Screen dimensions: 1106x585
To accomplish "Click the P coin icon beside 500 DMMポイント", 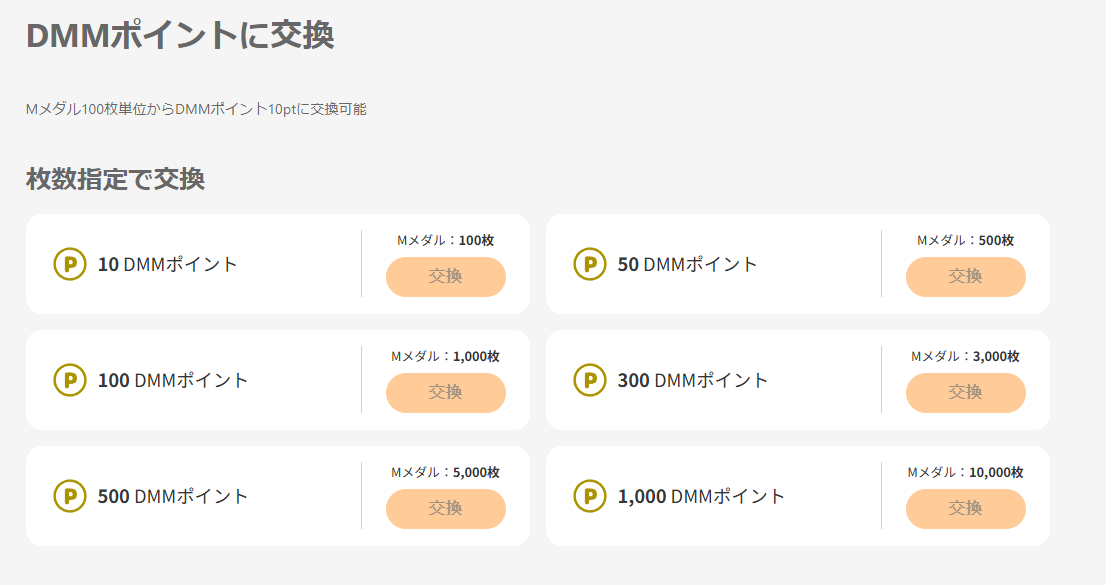I will [x=69, y=496].
